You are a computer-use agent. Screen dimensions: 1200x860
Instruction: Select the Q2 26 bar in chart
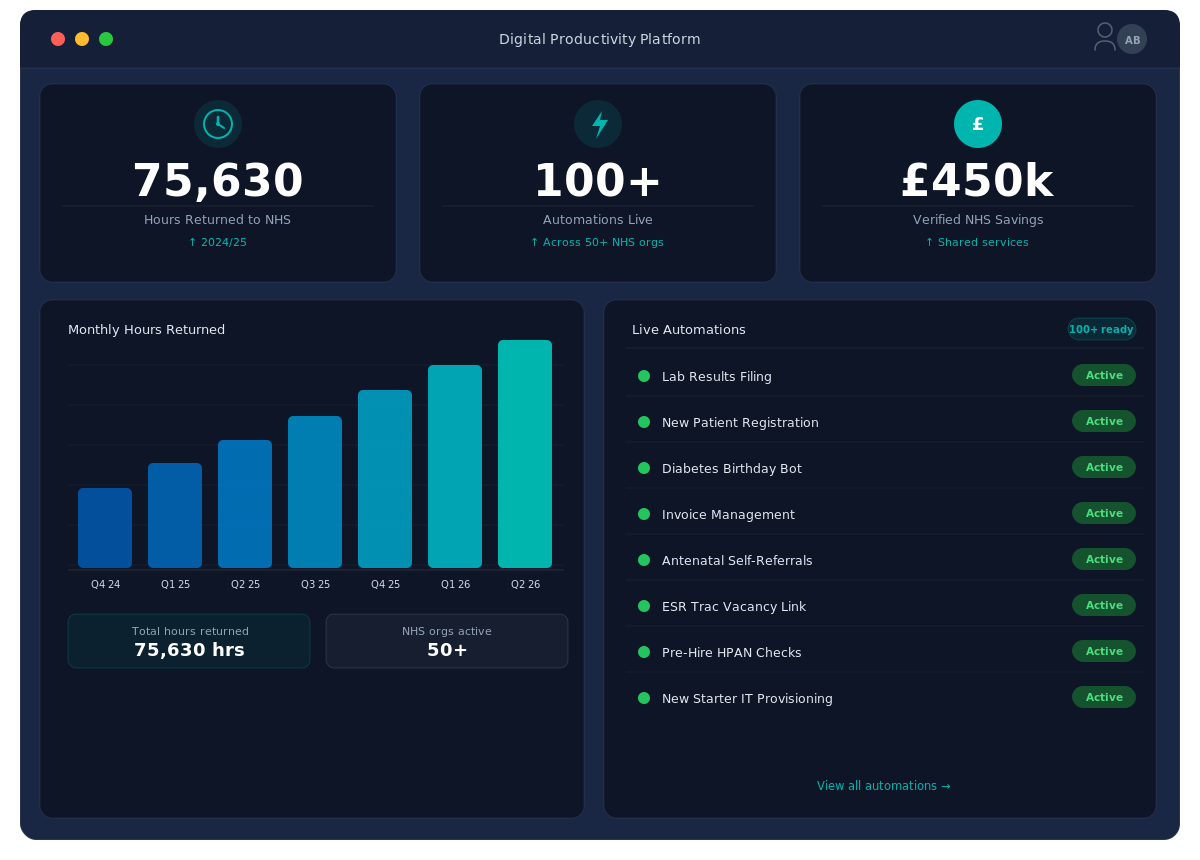[525, 454]
